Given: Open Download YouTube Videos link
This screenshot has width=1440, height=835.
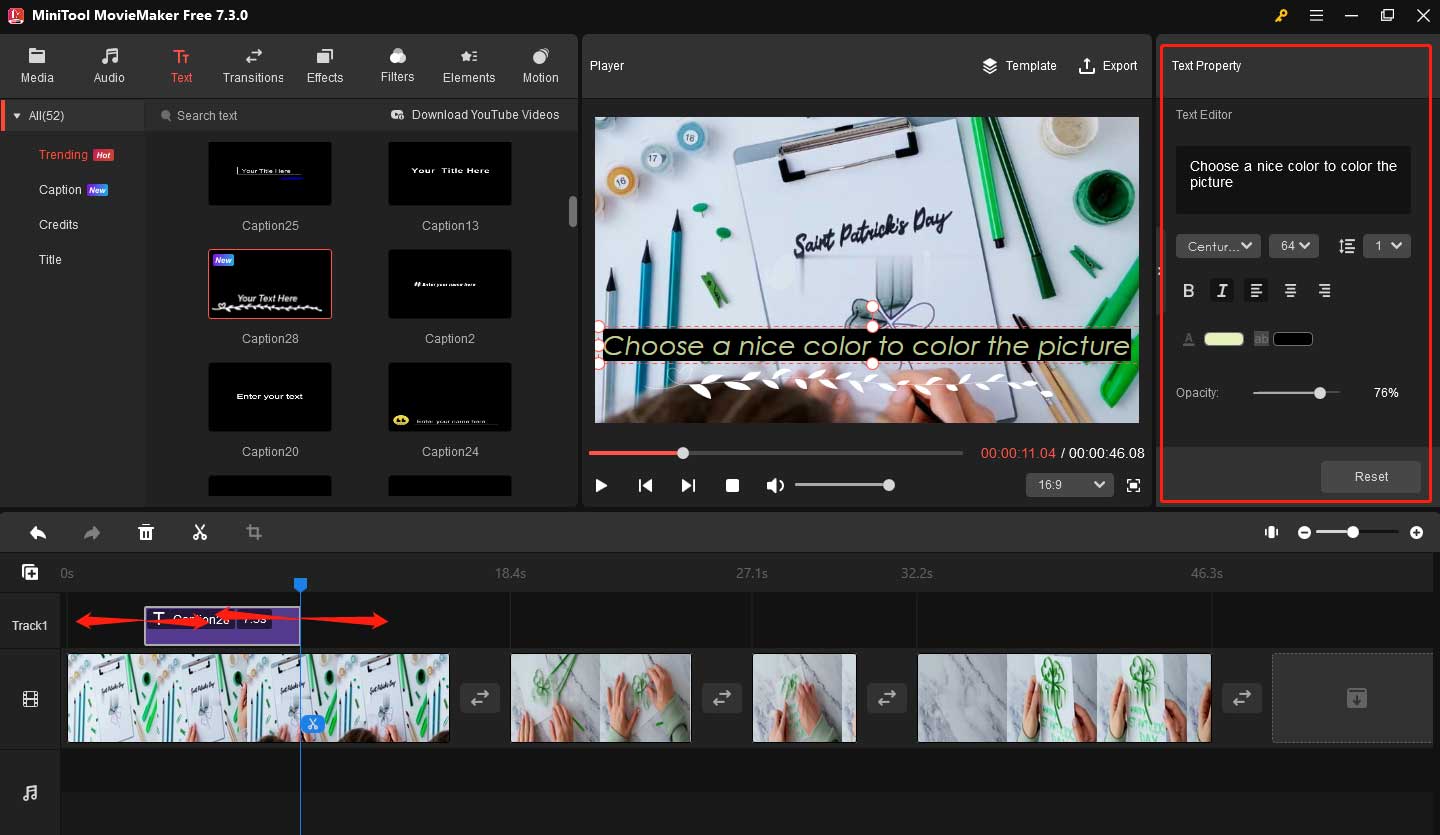Looking at the screenshot, I should pyautogui.click(x=475, y=115).
